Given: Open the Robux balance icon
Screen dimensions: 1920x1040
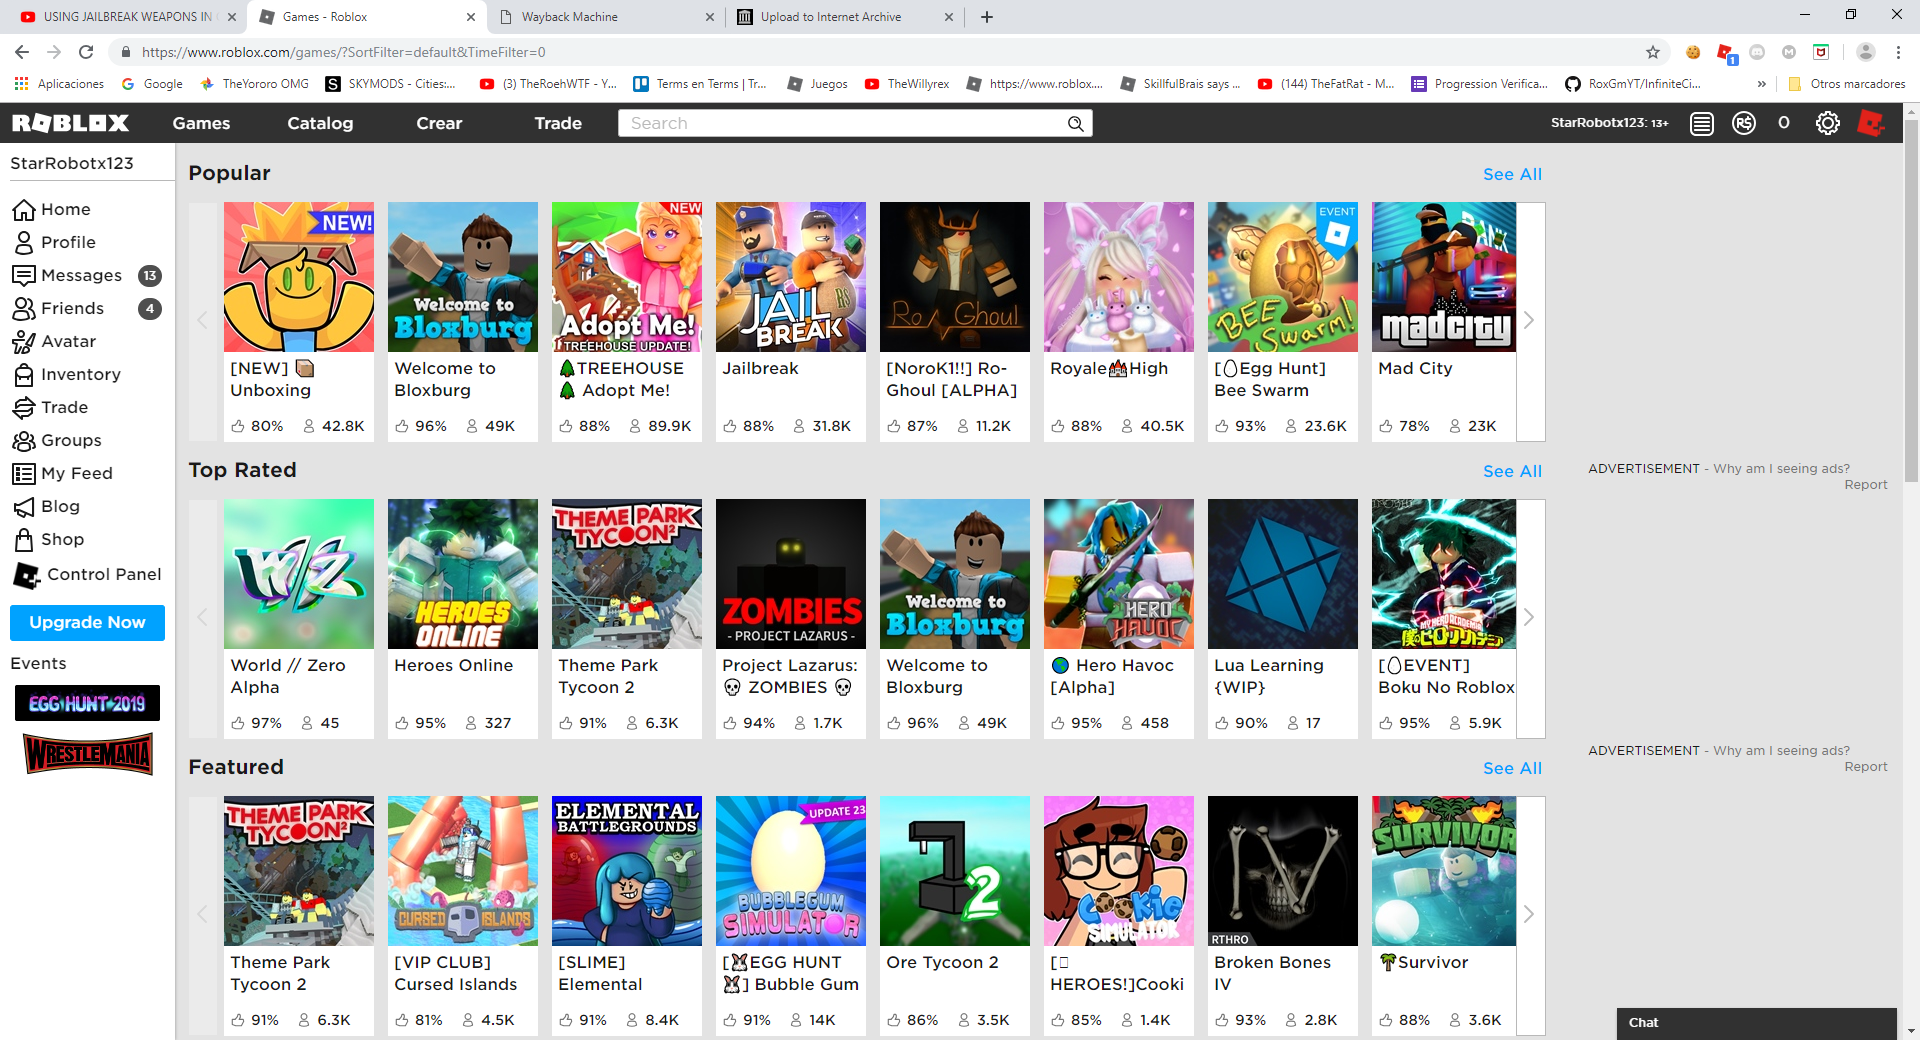Looking at the screenshot, I should coord(1744,123).
